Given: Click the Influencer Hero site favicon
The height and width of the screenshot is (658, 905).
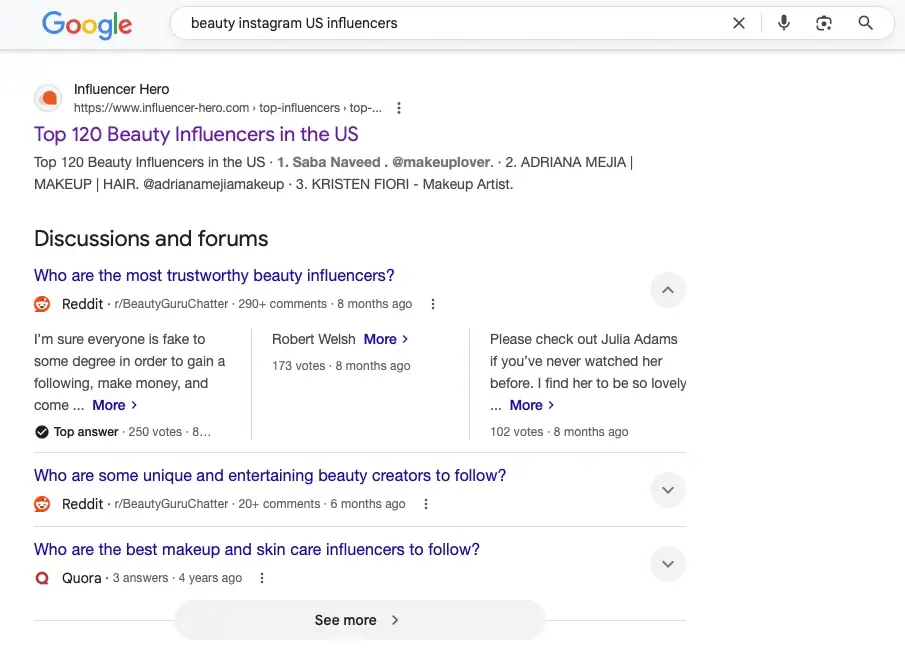Looking at the screenshot, I should 48,98.
